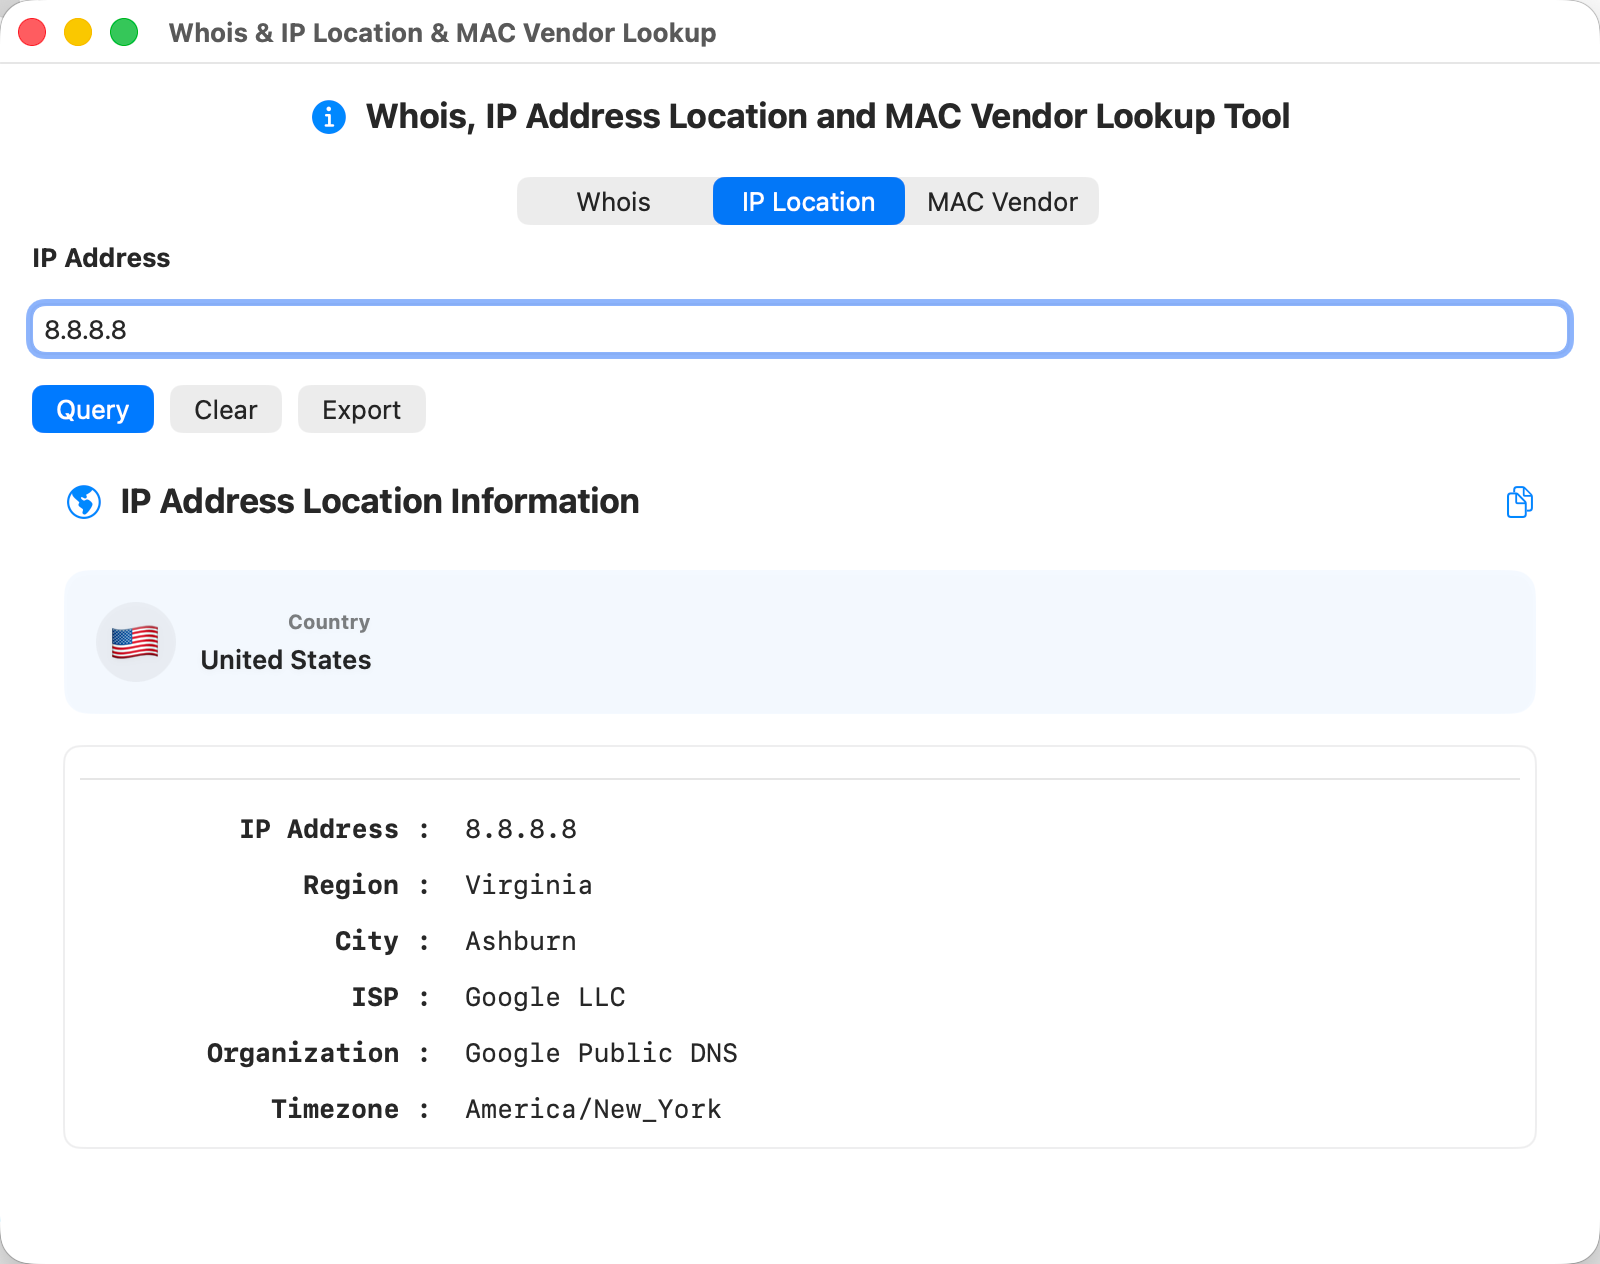This screenshot has height=1264, width=1600.
Task: Click the yellow minimize window button
Action: point(77,32)
